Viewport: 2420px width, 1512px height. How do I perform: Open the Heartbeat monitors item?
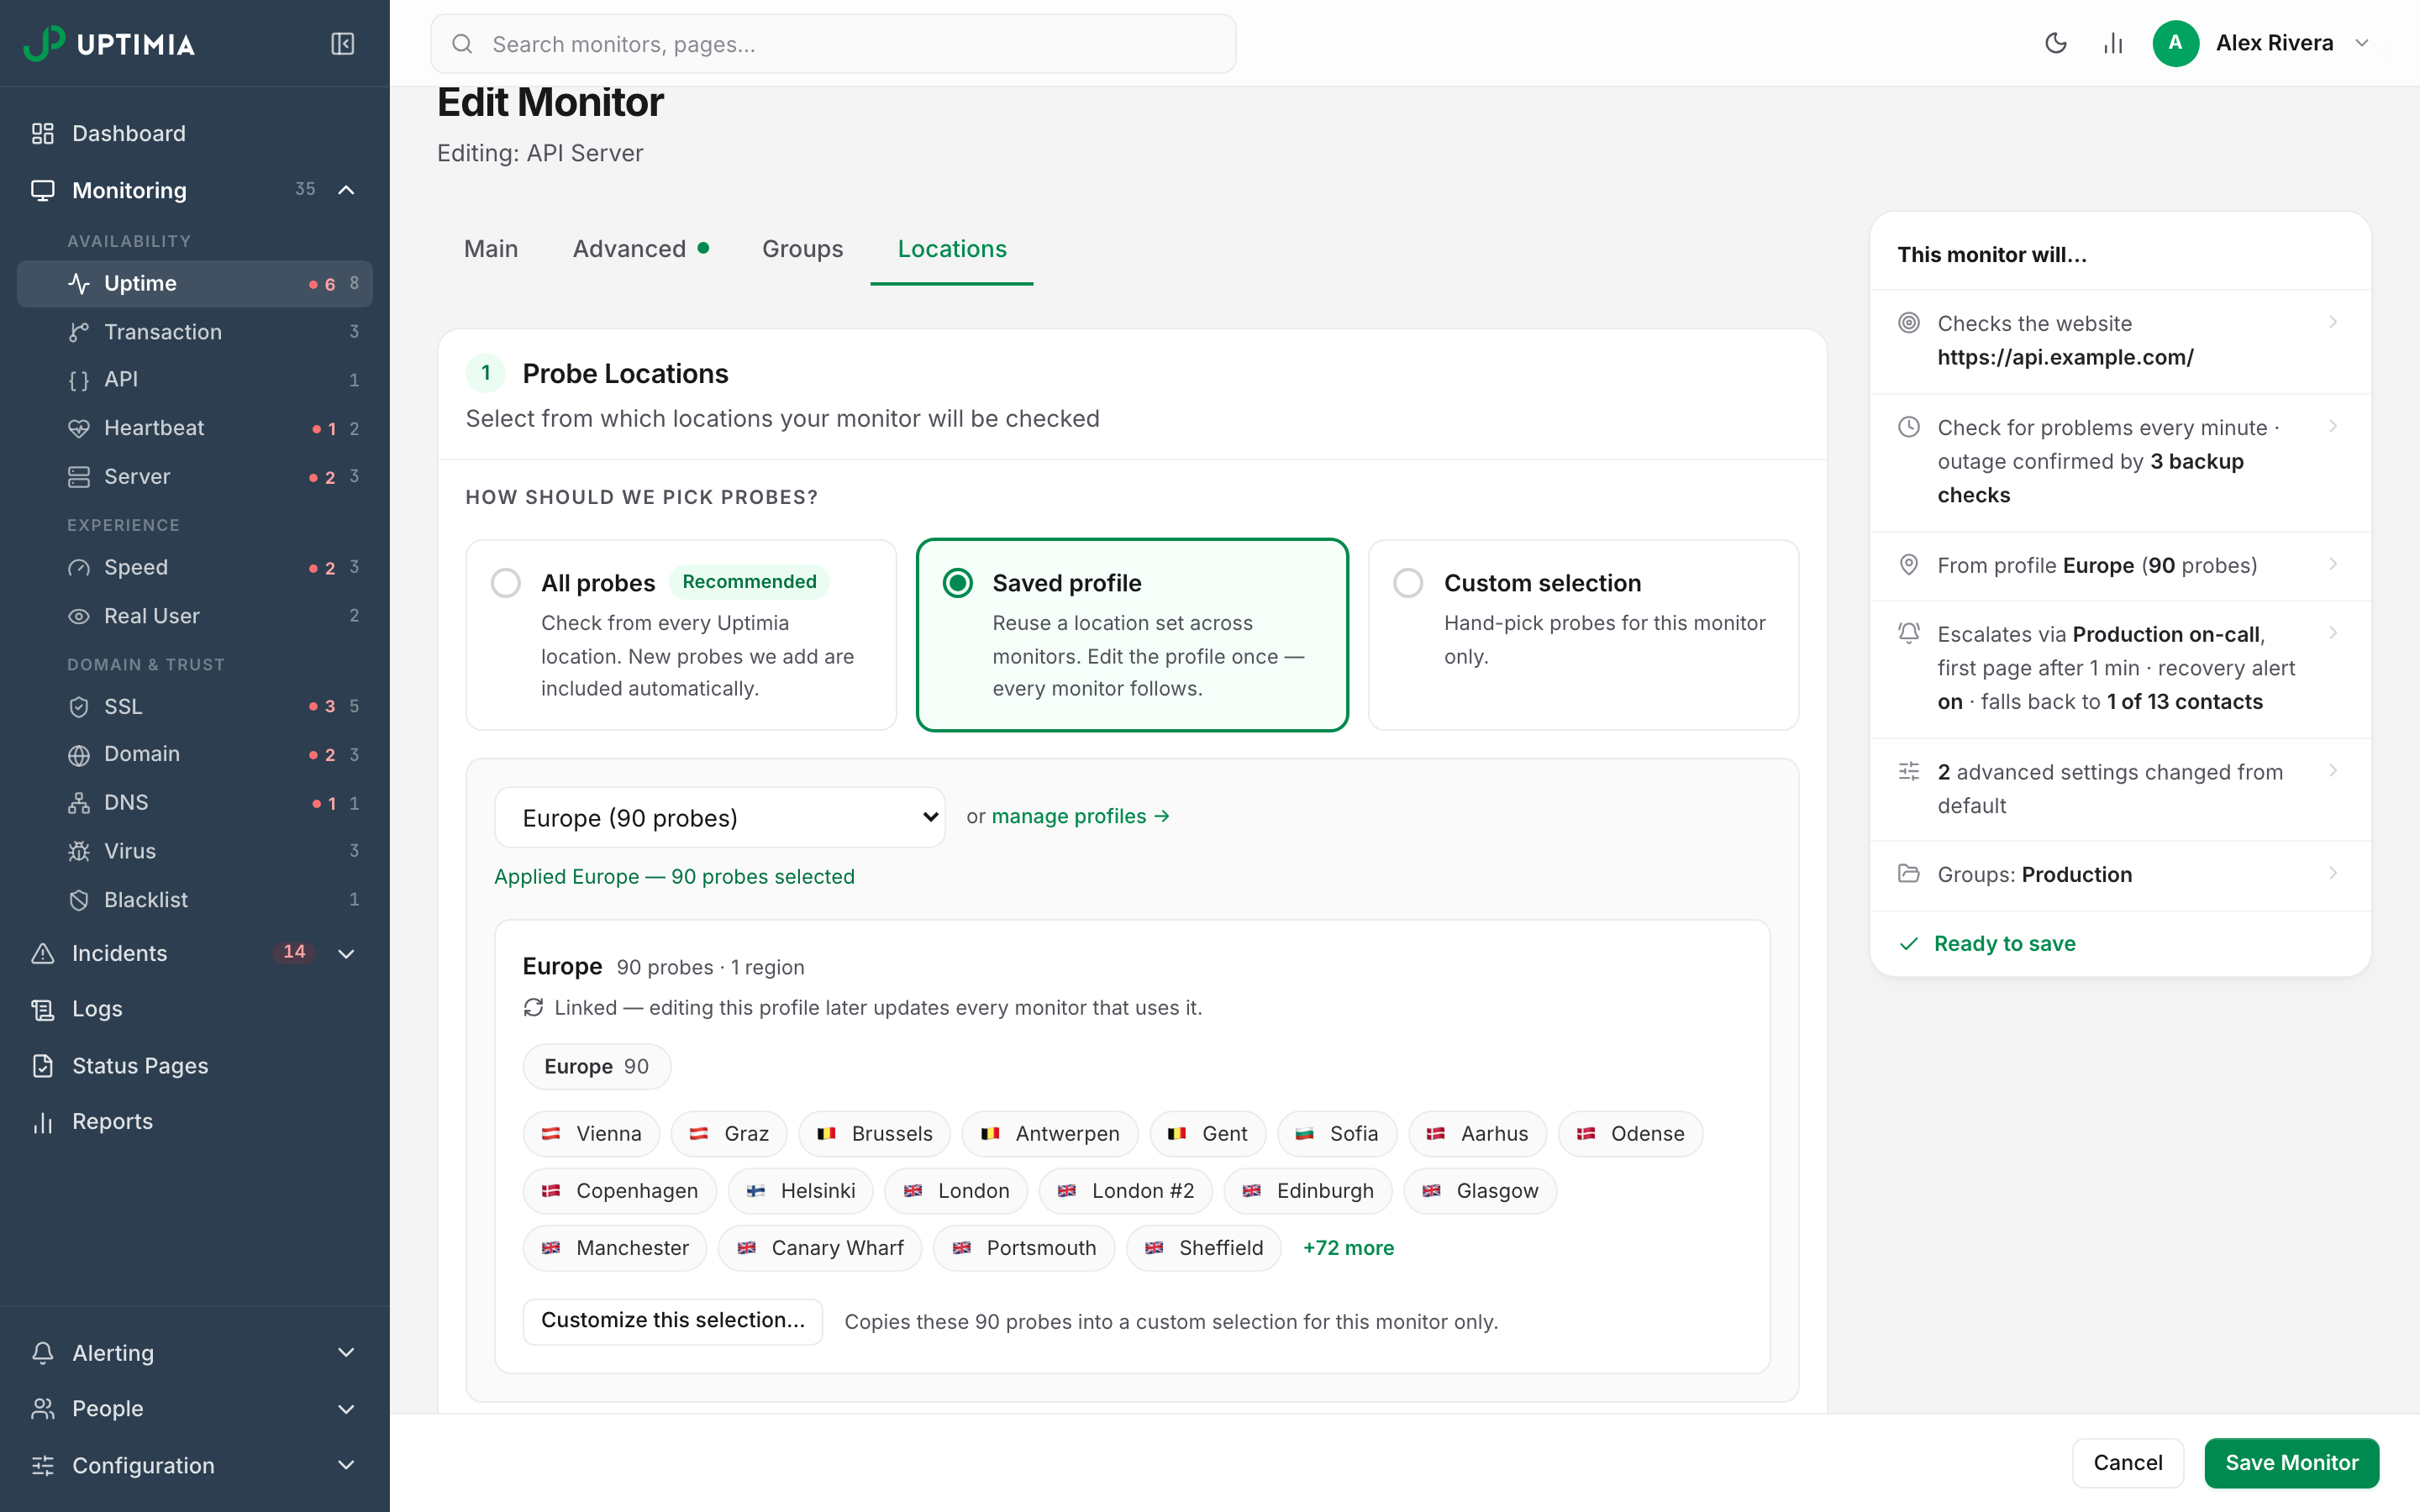pos(195,428)
